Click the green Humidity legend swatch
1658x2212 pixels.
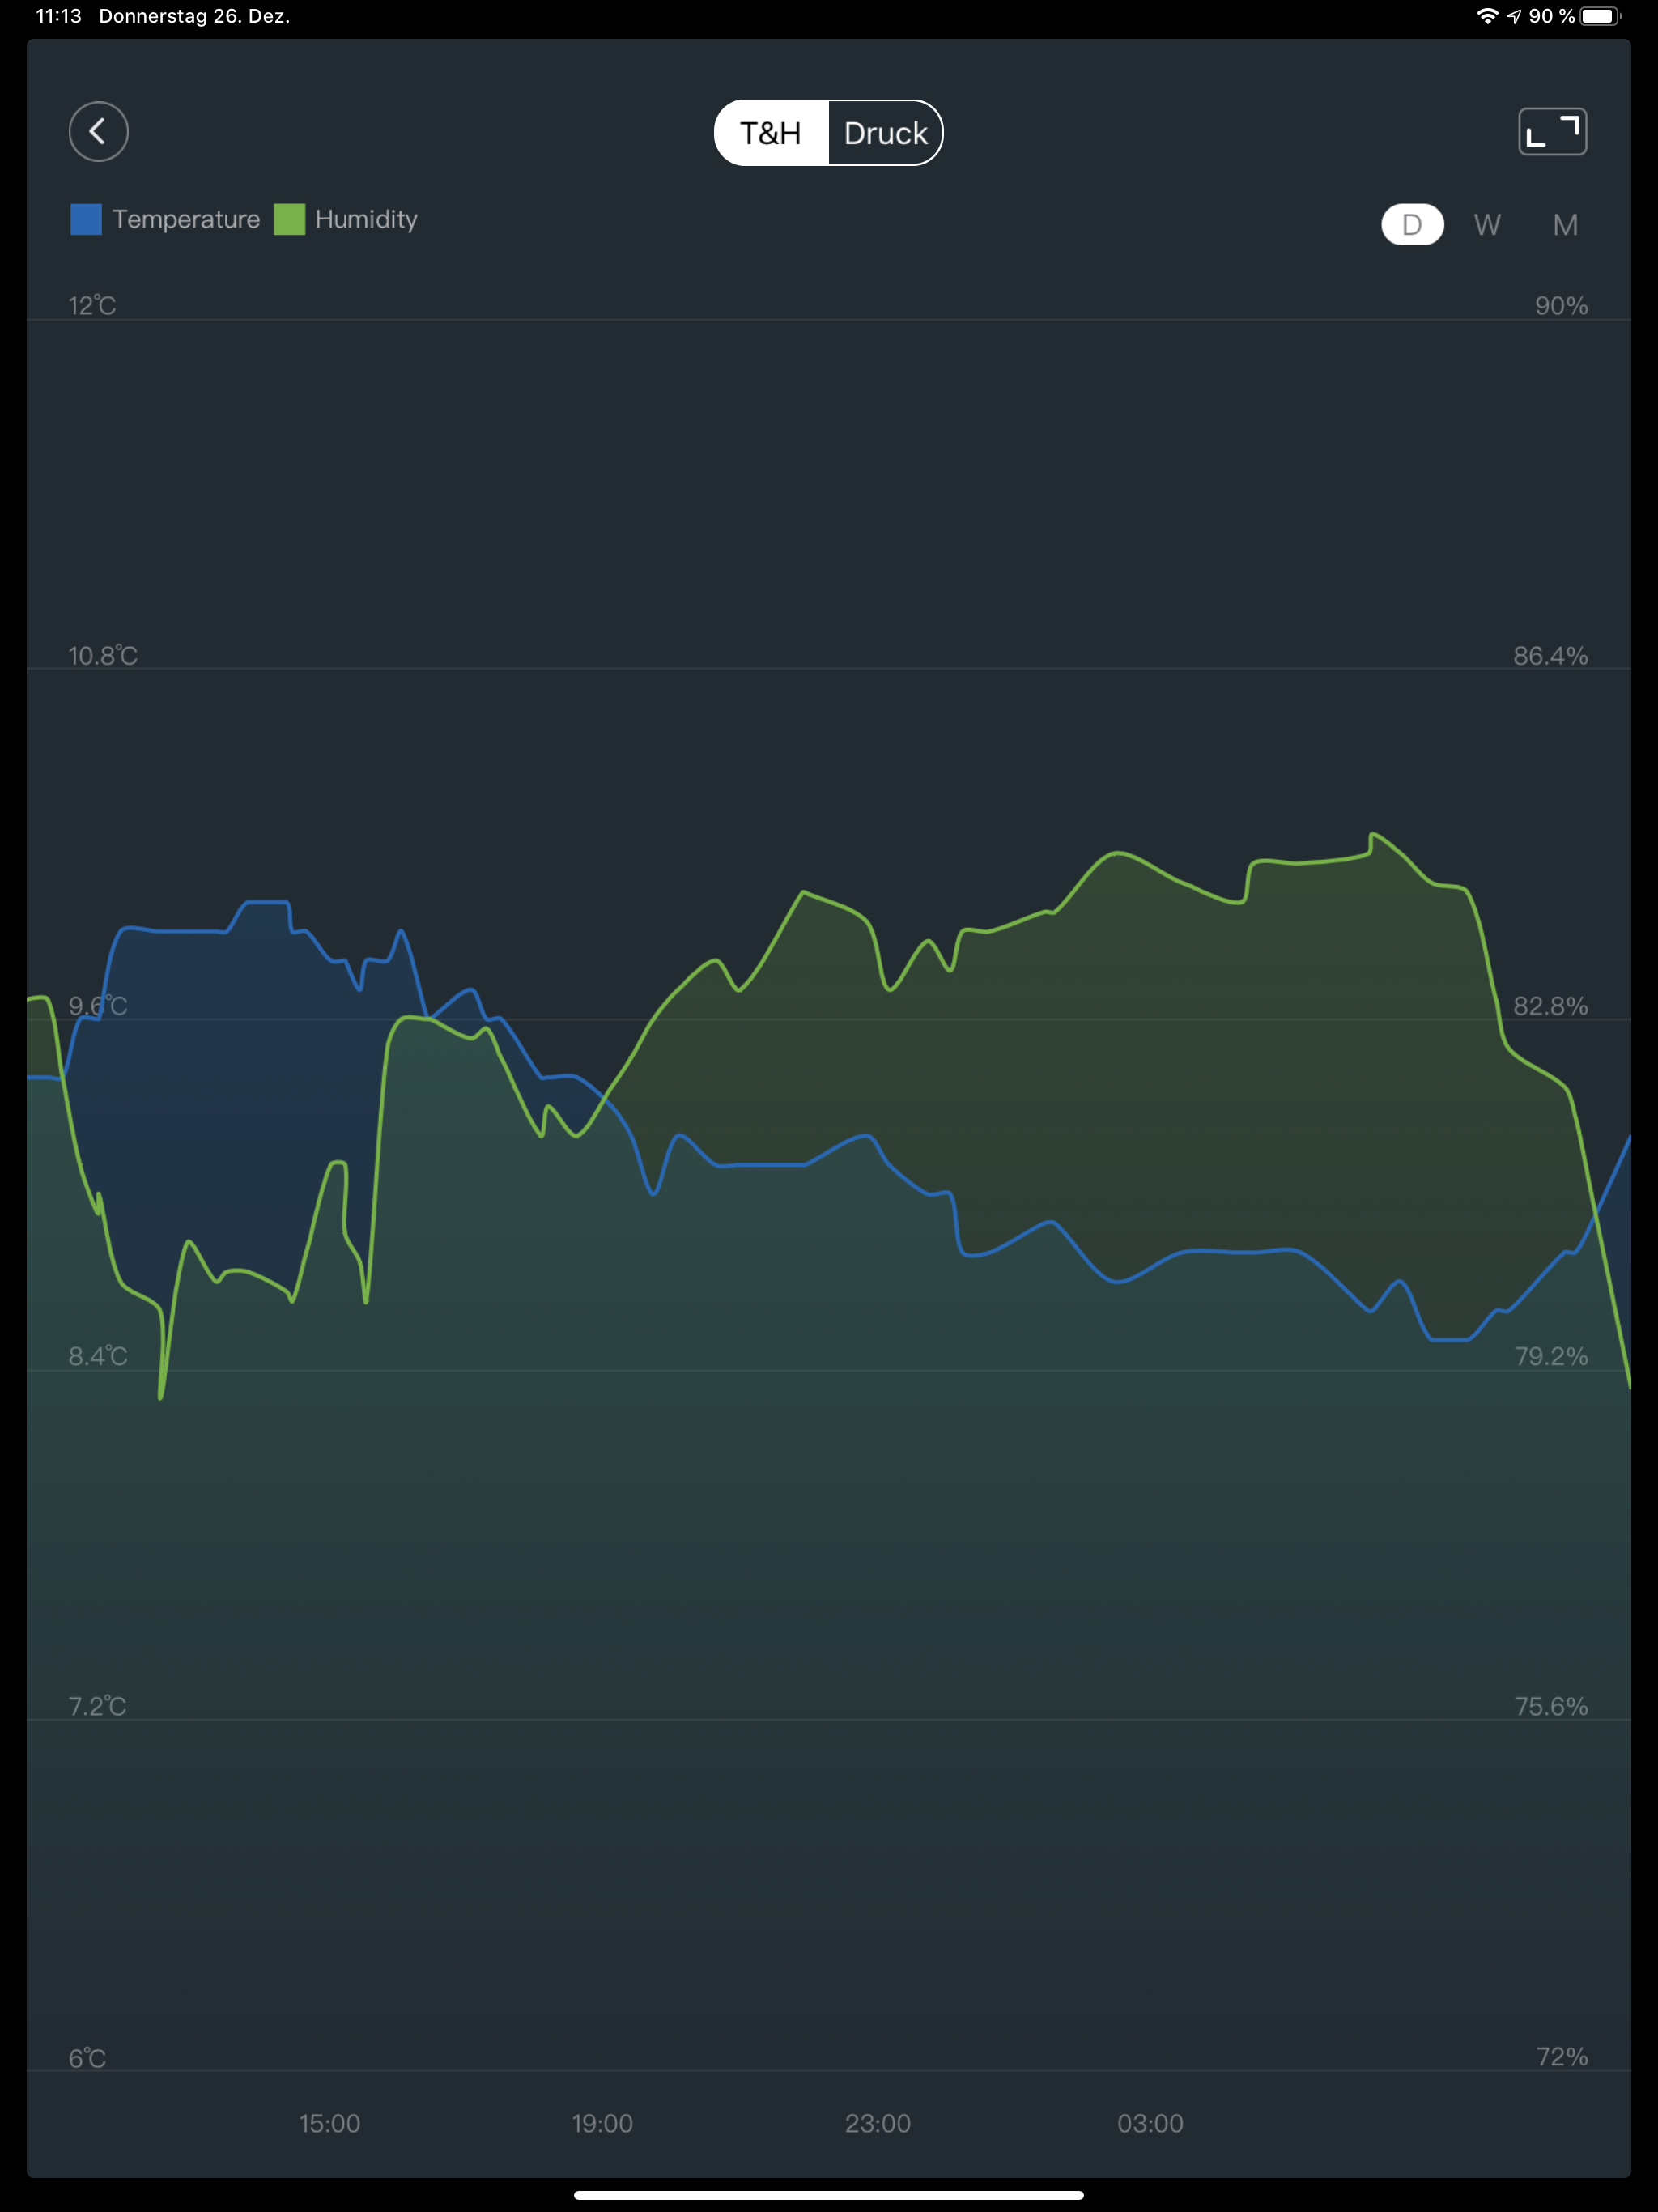[x=289, y=219]
